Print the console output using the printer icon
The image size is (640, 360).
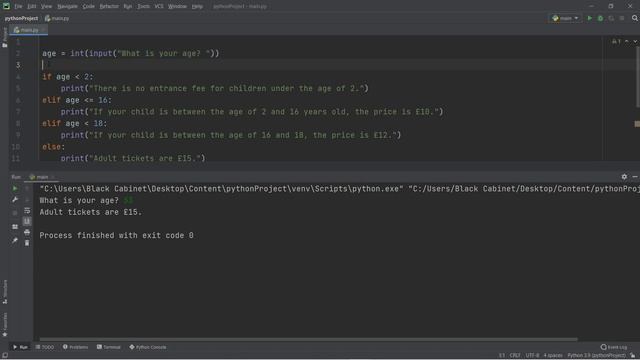click(x=27, y=232)
